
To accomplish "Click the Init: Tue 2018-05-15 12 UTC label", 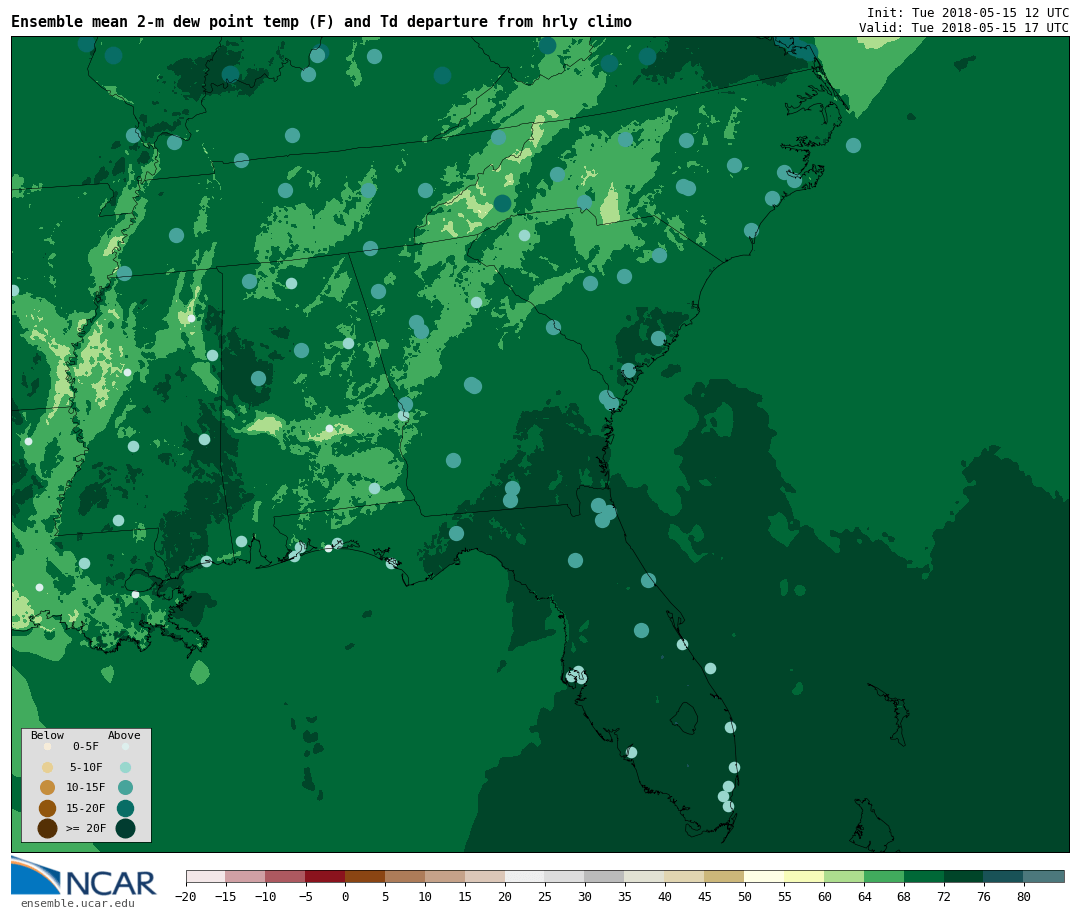I will tap(968, 12).
